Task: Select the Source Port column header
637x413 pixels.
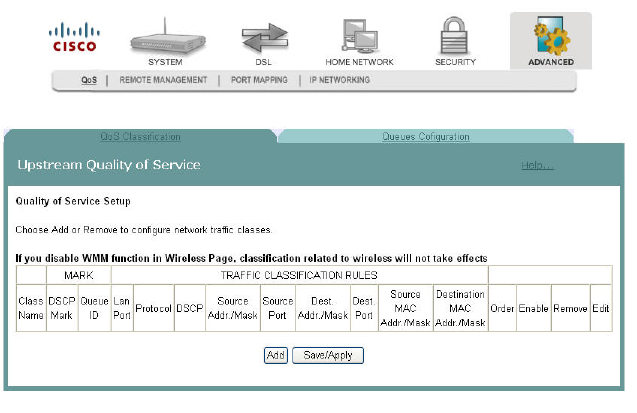Action: [x=277, y=308]
